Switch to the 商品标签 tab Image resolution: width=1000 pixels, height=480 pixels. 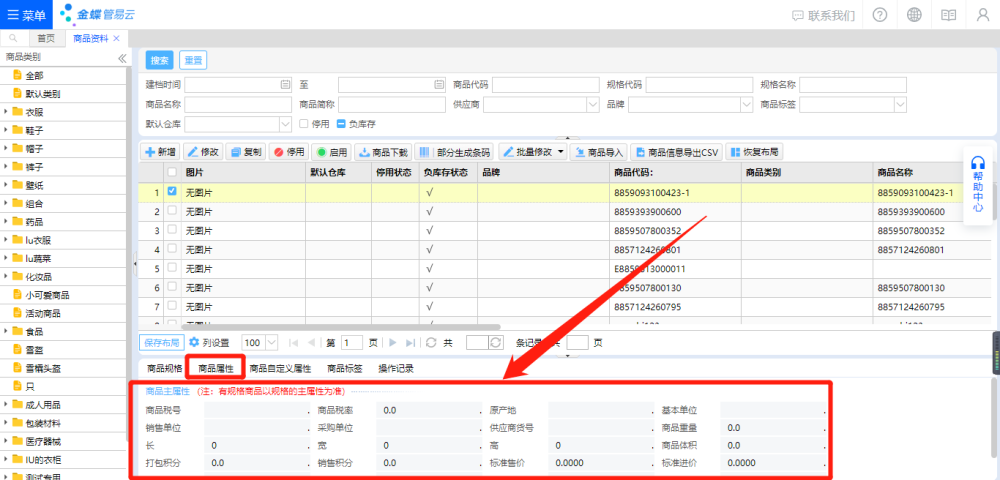[x=345, y=368]
